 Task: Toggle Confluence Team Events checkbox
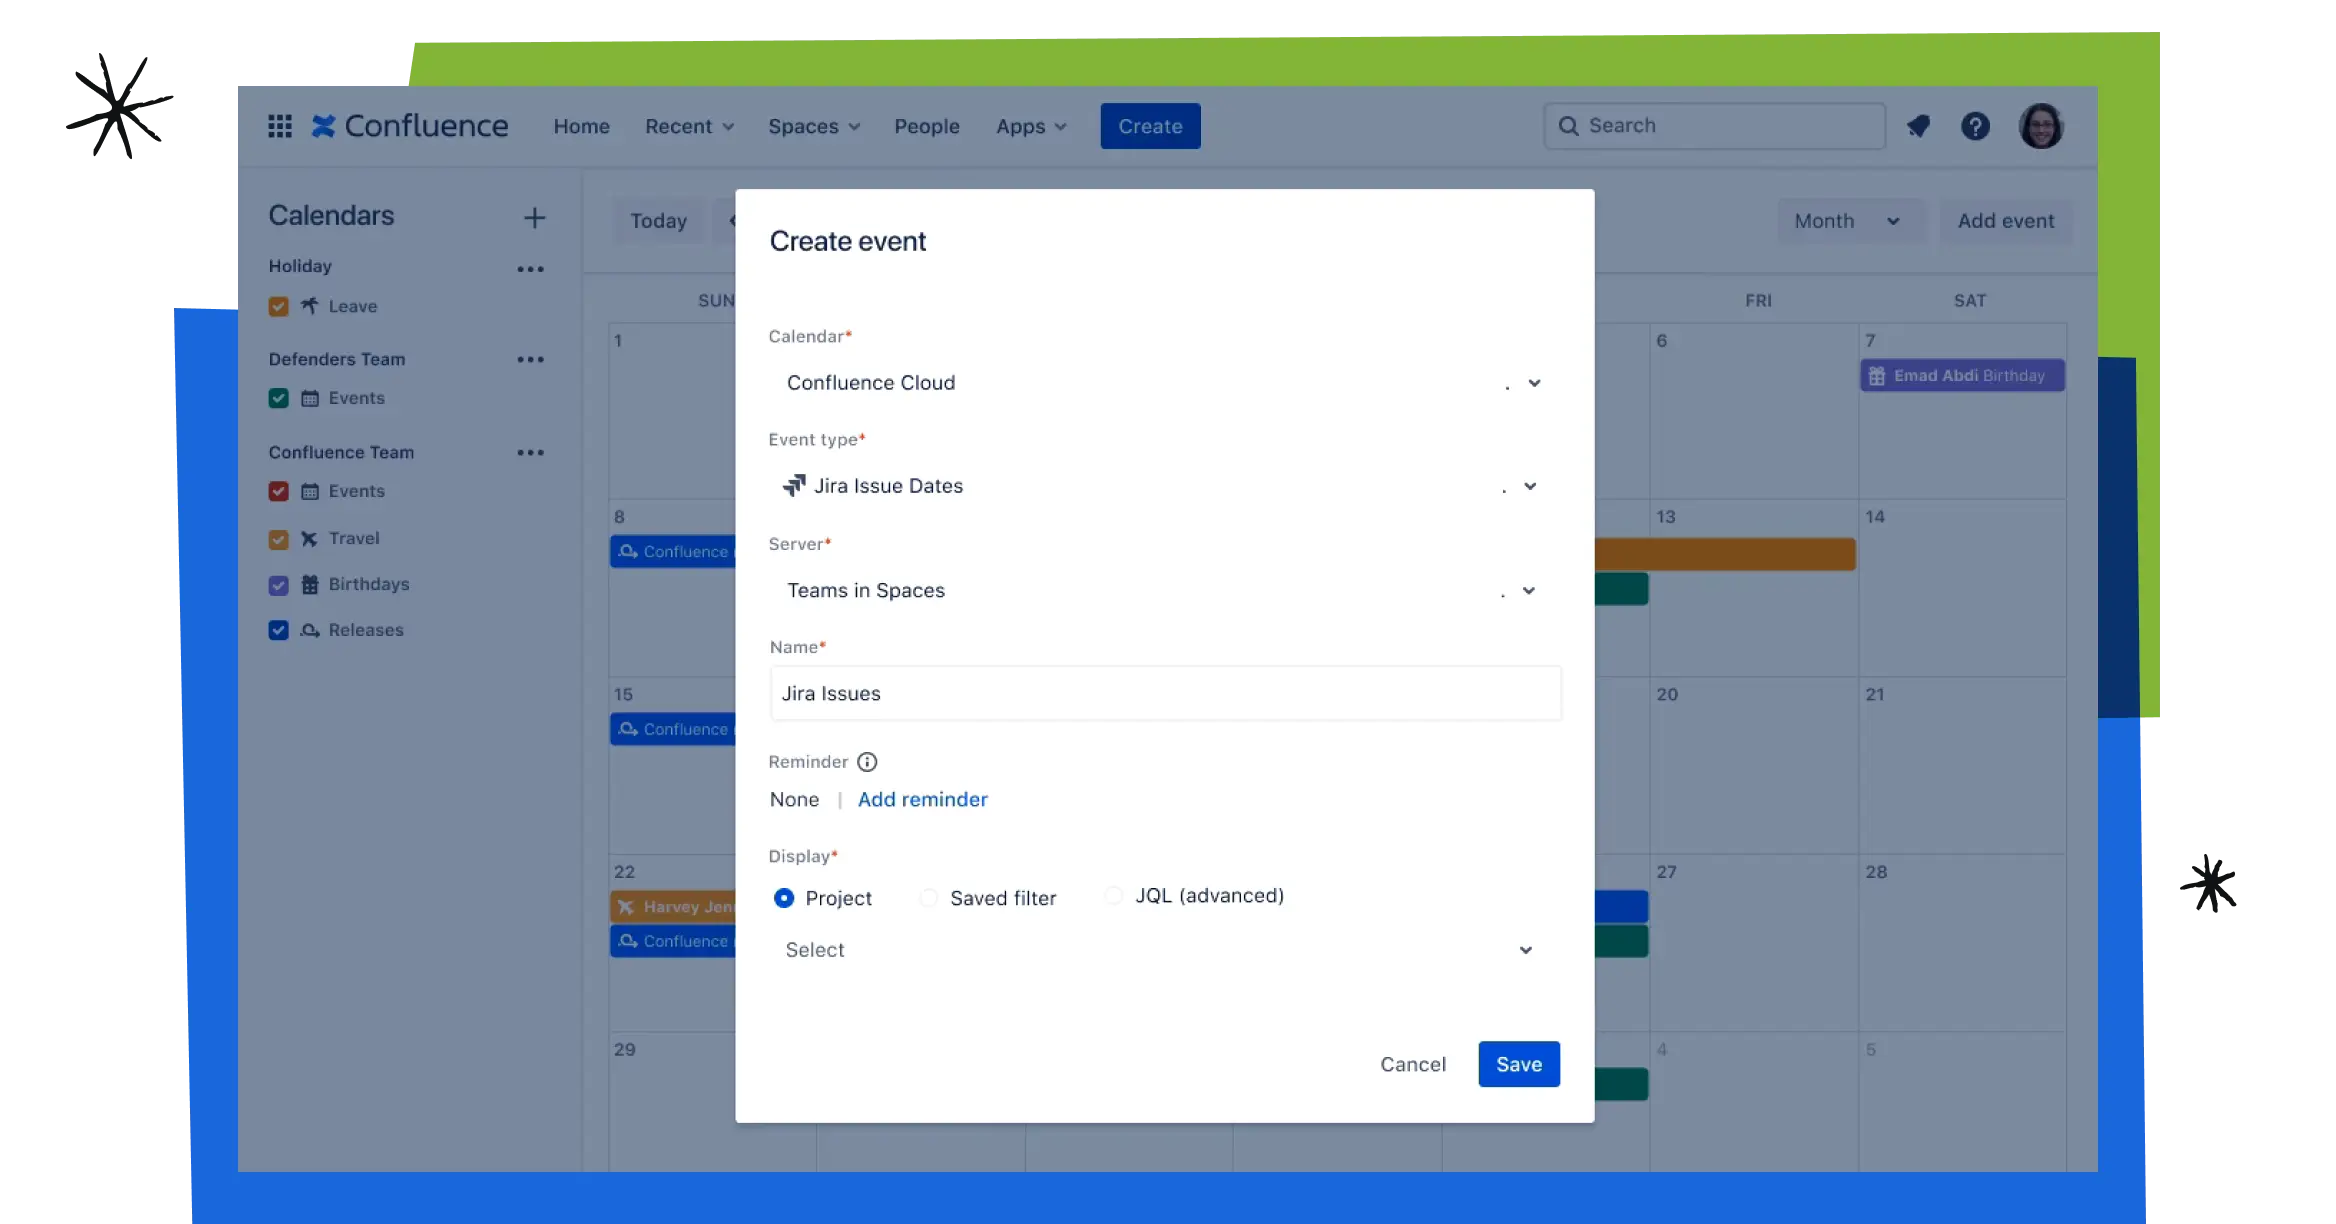pos(279,491)
